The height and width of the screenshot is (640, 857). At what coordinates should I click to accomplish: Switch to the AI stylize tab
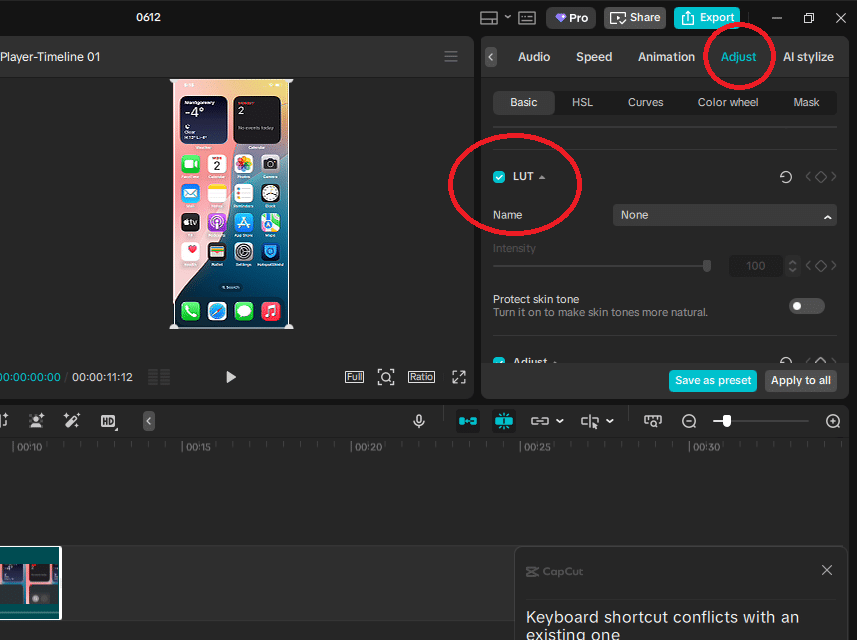point(808,57)
